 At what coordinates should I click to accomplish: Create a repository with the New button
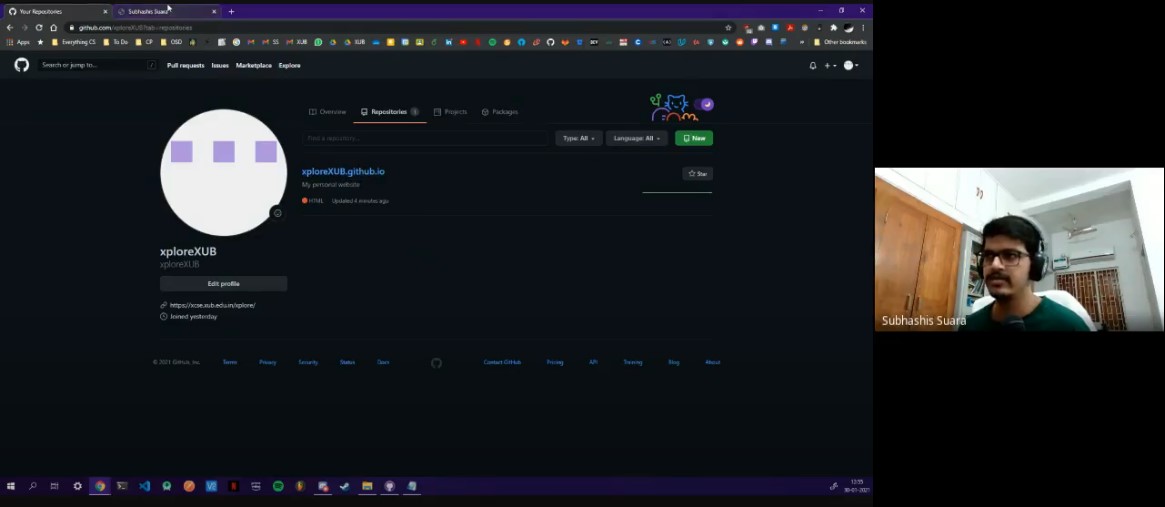[694, 138]
